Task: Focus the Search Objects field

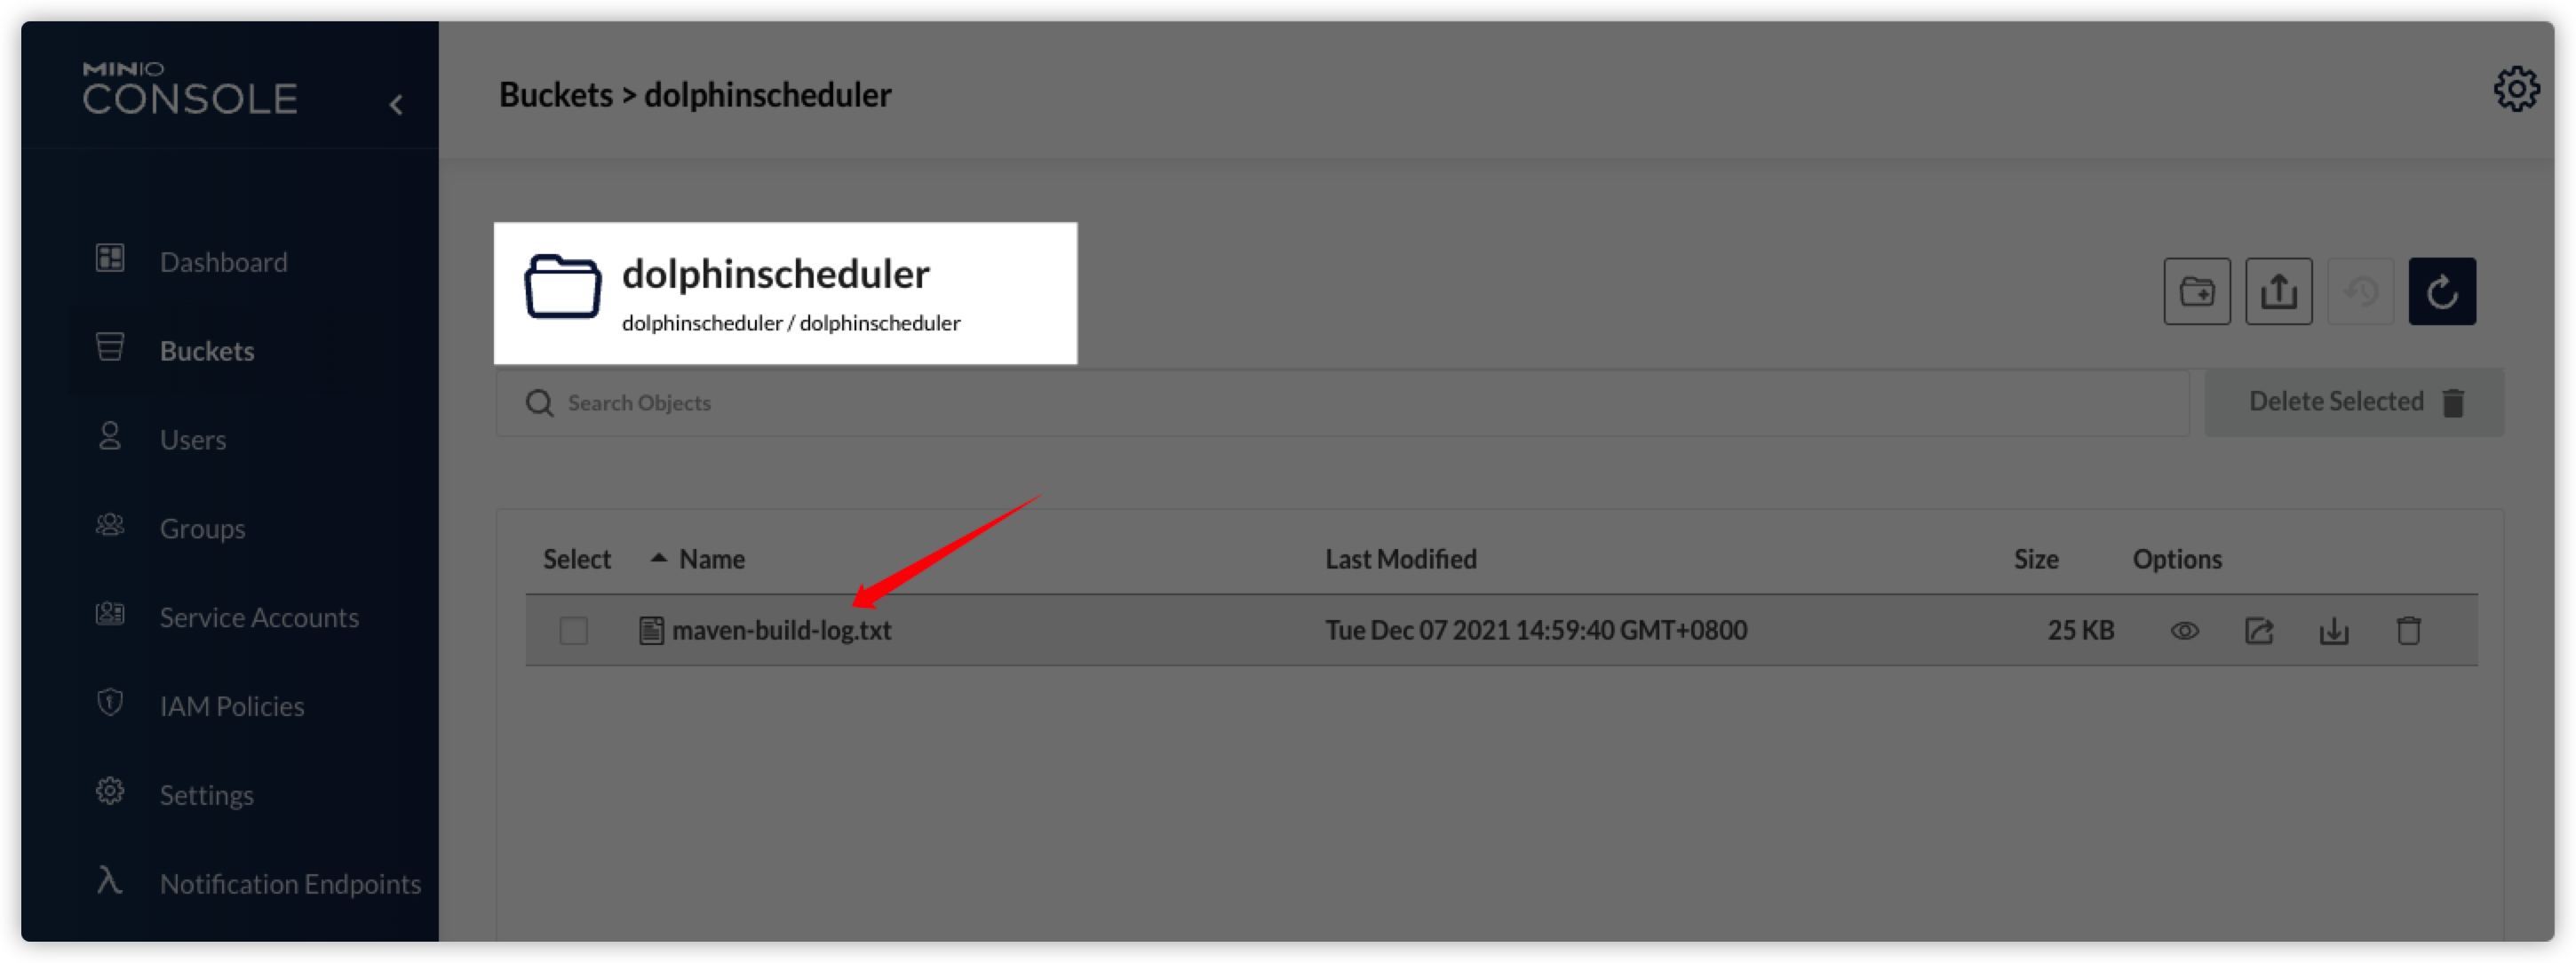Action: coord(1341,403)
